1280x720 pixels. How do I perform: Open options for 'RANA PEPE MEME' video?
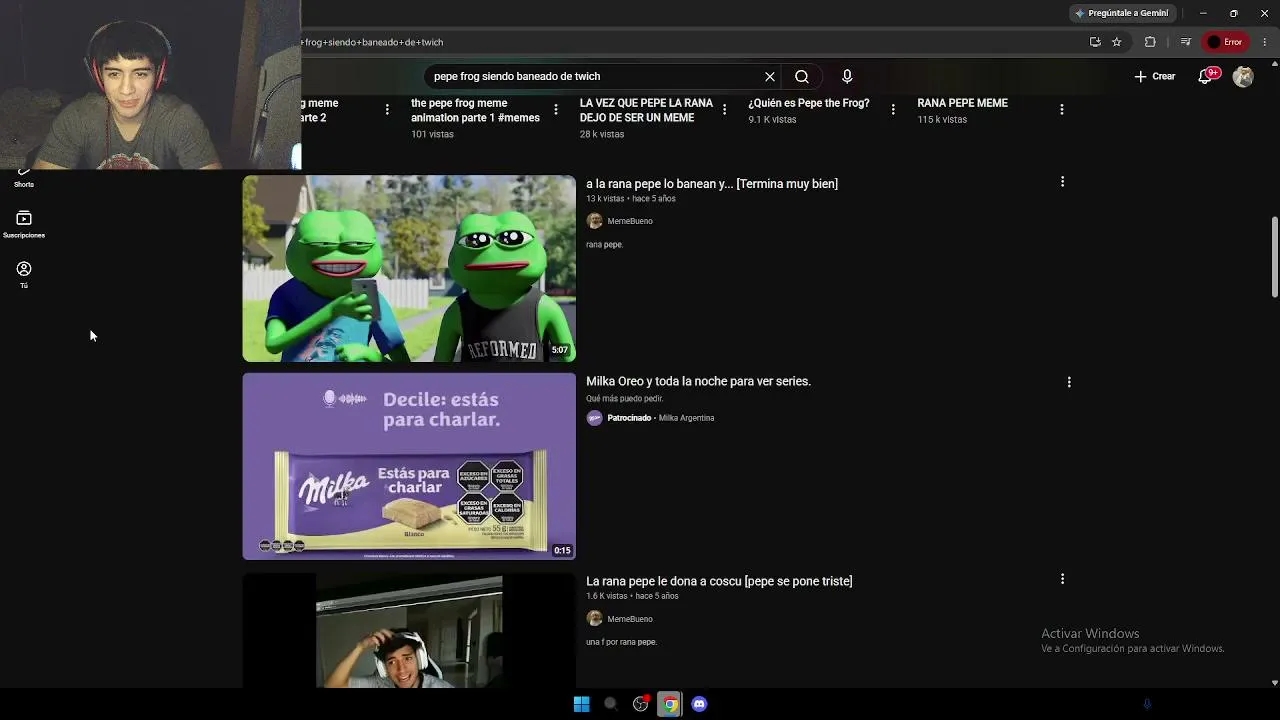tap(1062, 109)
